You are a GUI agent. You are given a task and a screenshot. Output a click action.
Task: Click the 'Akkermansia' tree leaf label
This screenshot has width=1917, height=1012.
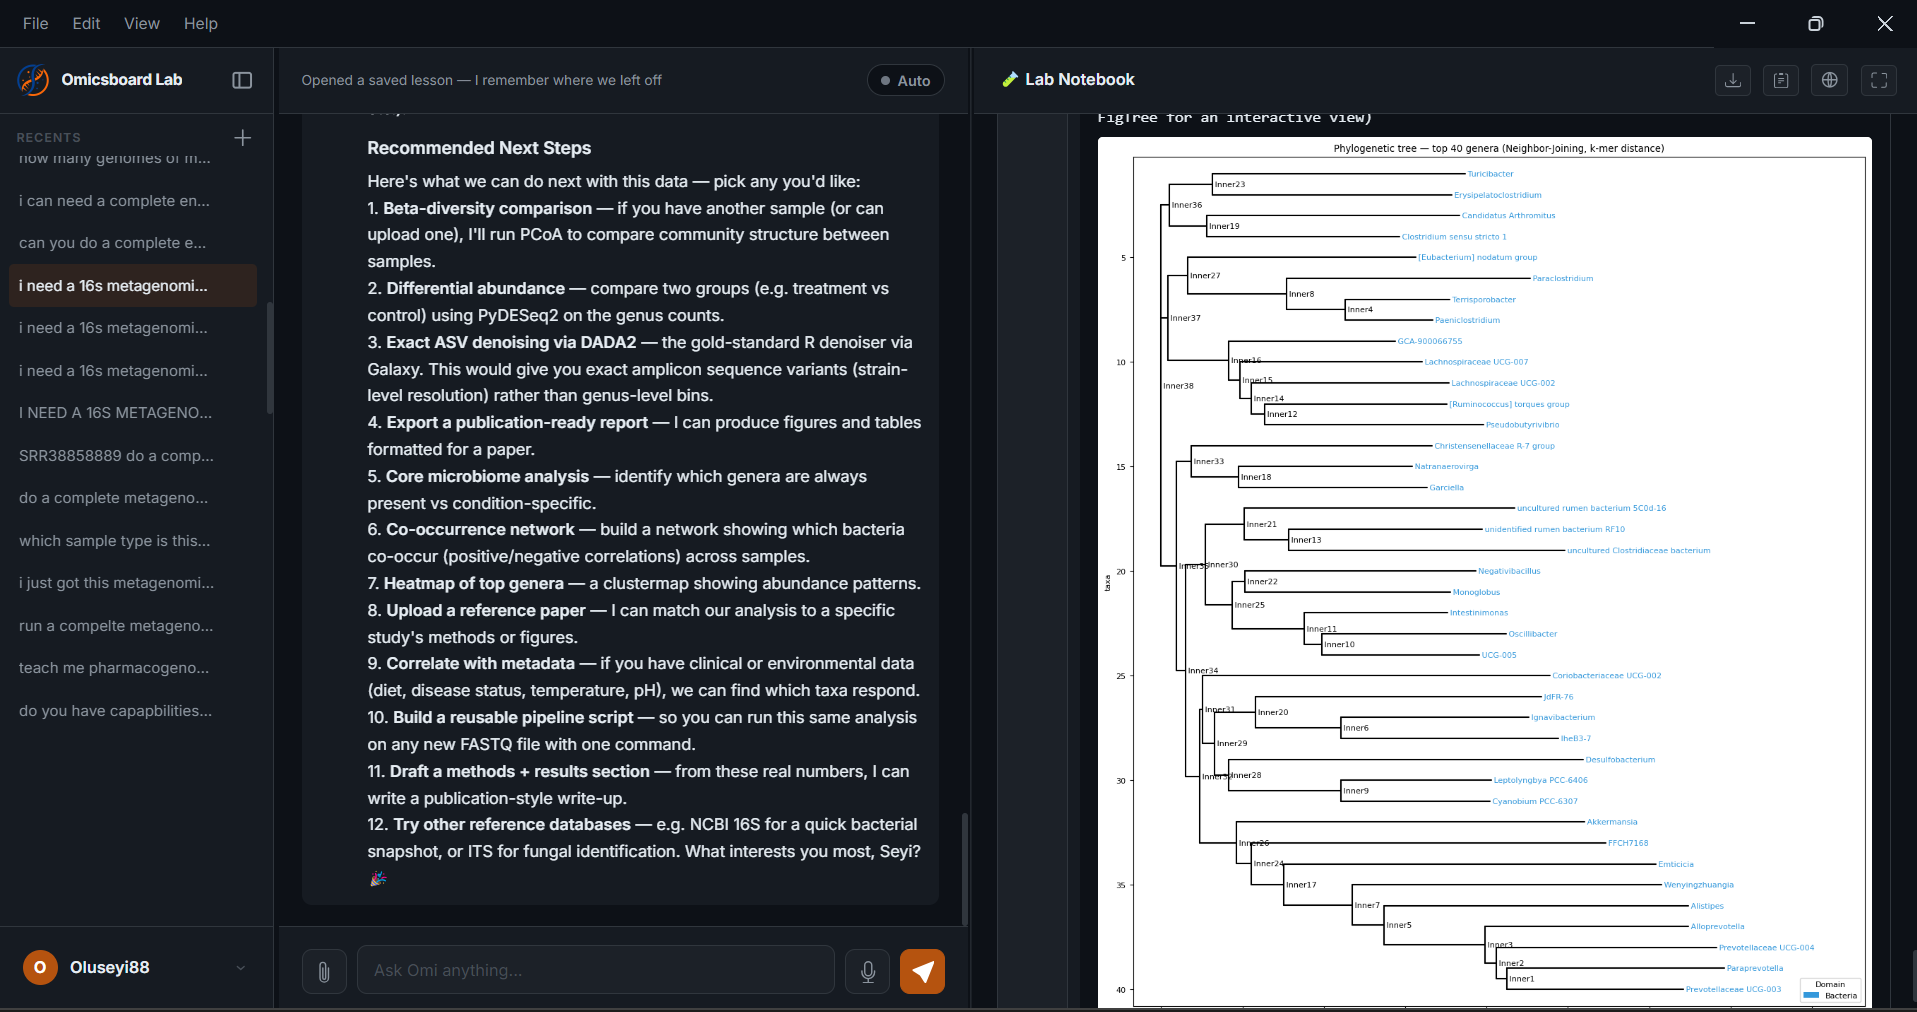coord(1612,822)
